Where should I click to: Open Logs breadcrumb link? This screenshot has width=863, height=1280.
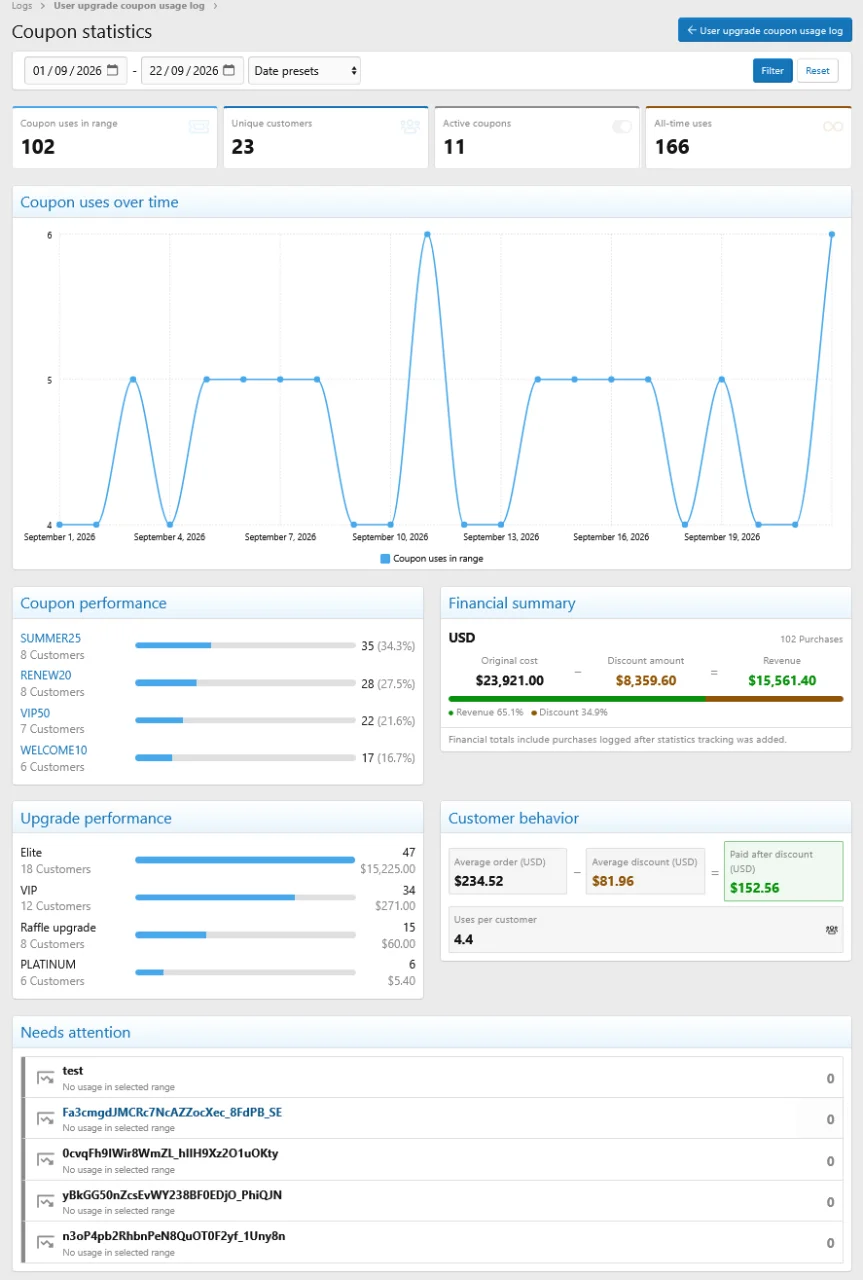pos(22,6)
